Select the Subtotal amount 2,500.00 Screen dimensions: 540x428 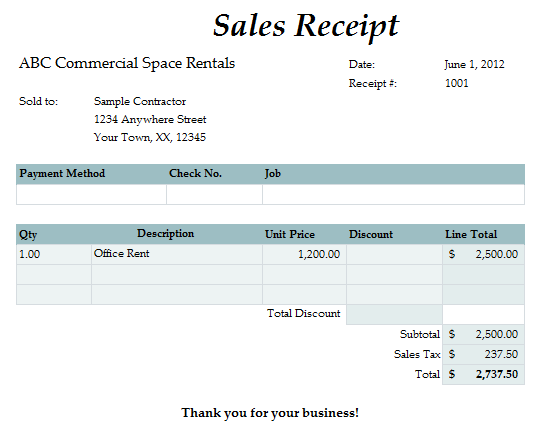(484, 334)
